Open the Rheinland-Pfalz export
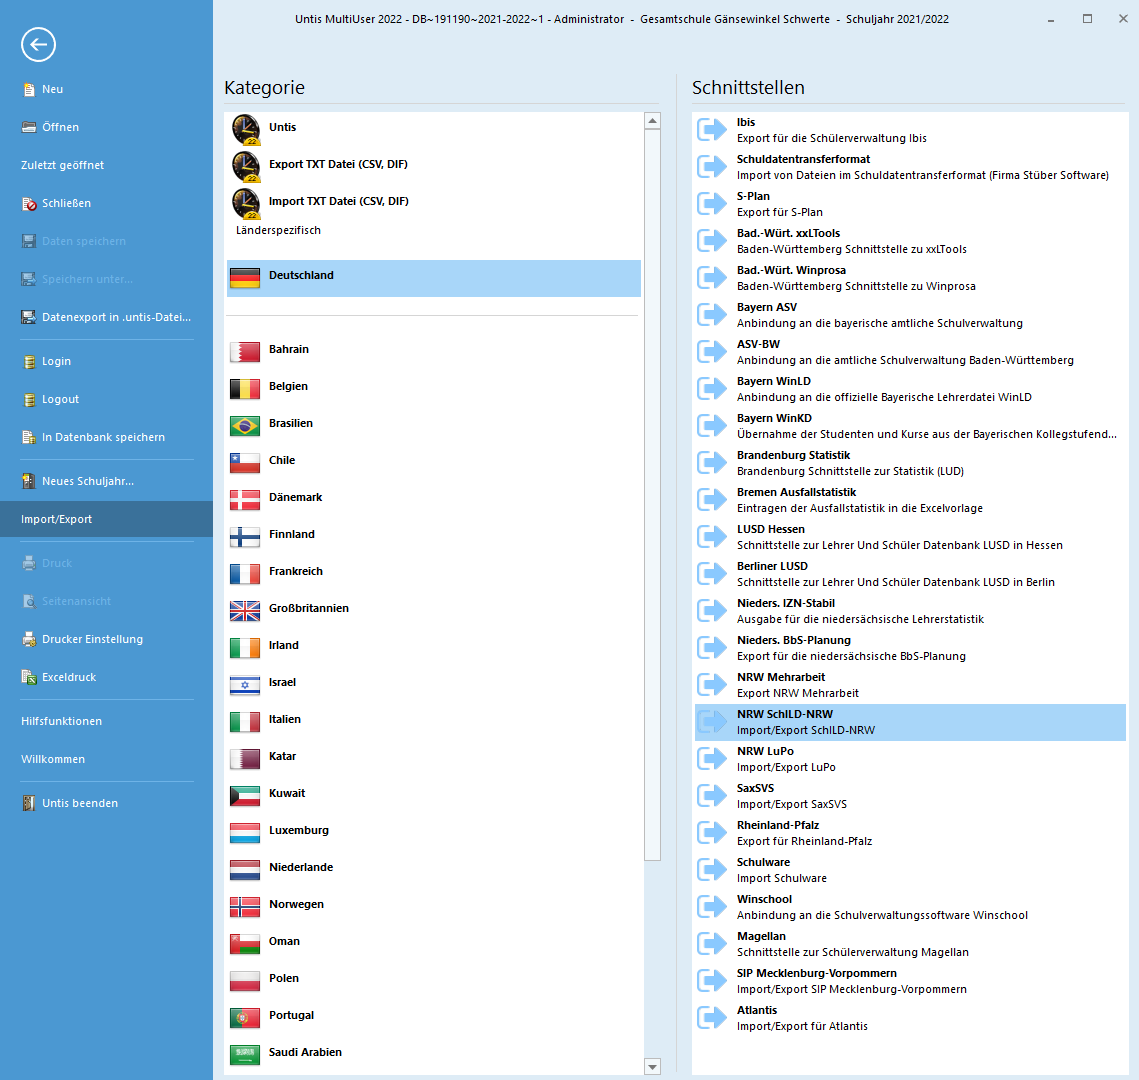The height and width of the screenshot is (1080, 1139). [x=910, y=834]
